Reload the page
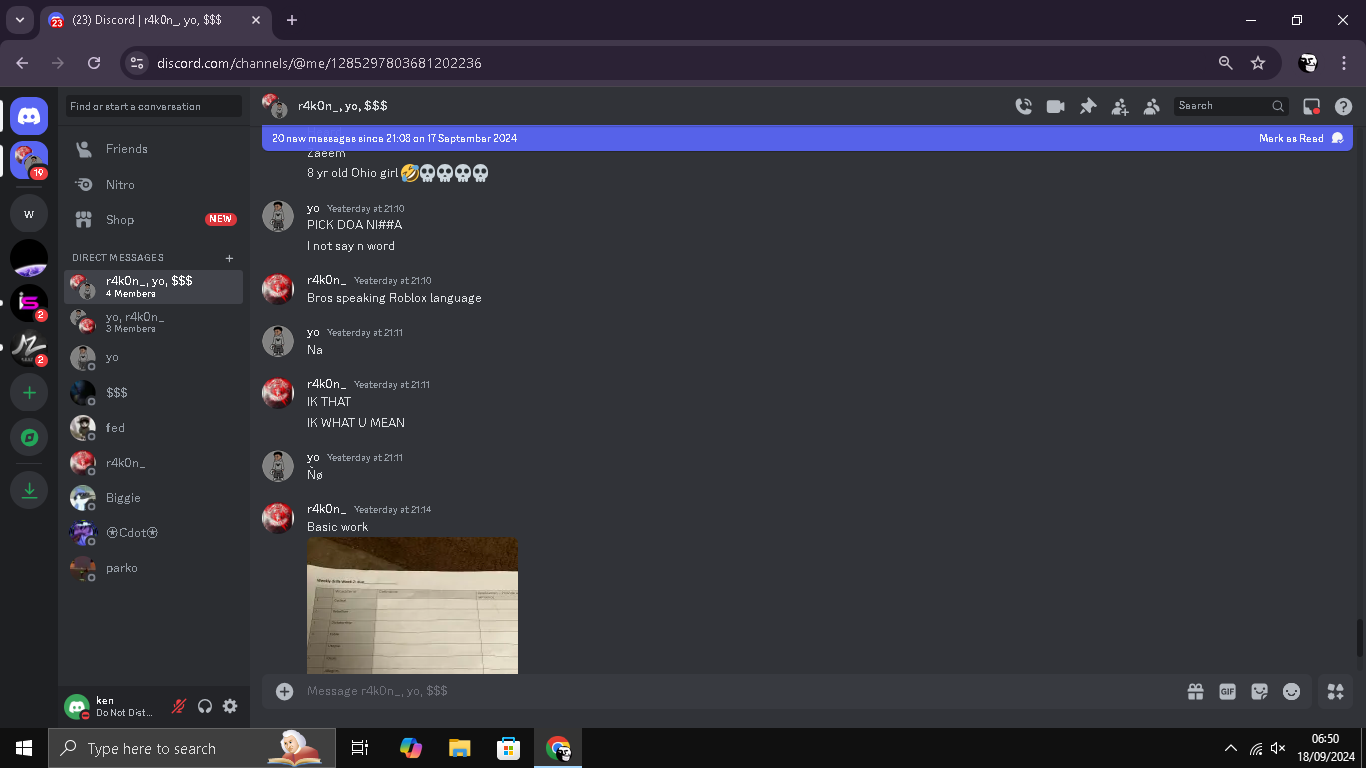Screen dimensions: 1366x768 click(94, 63)
